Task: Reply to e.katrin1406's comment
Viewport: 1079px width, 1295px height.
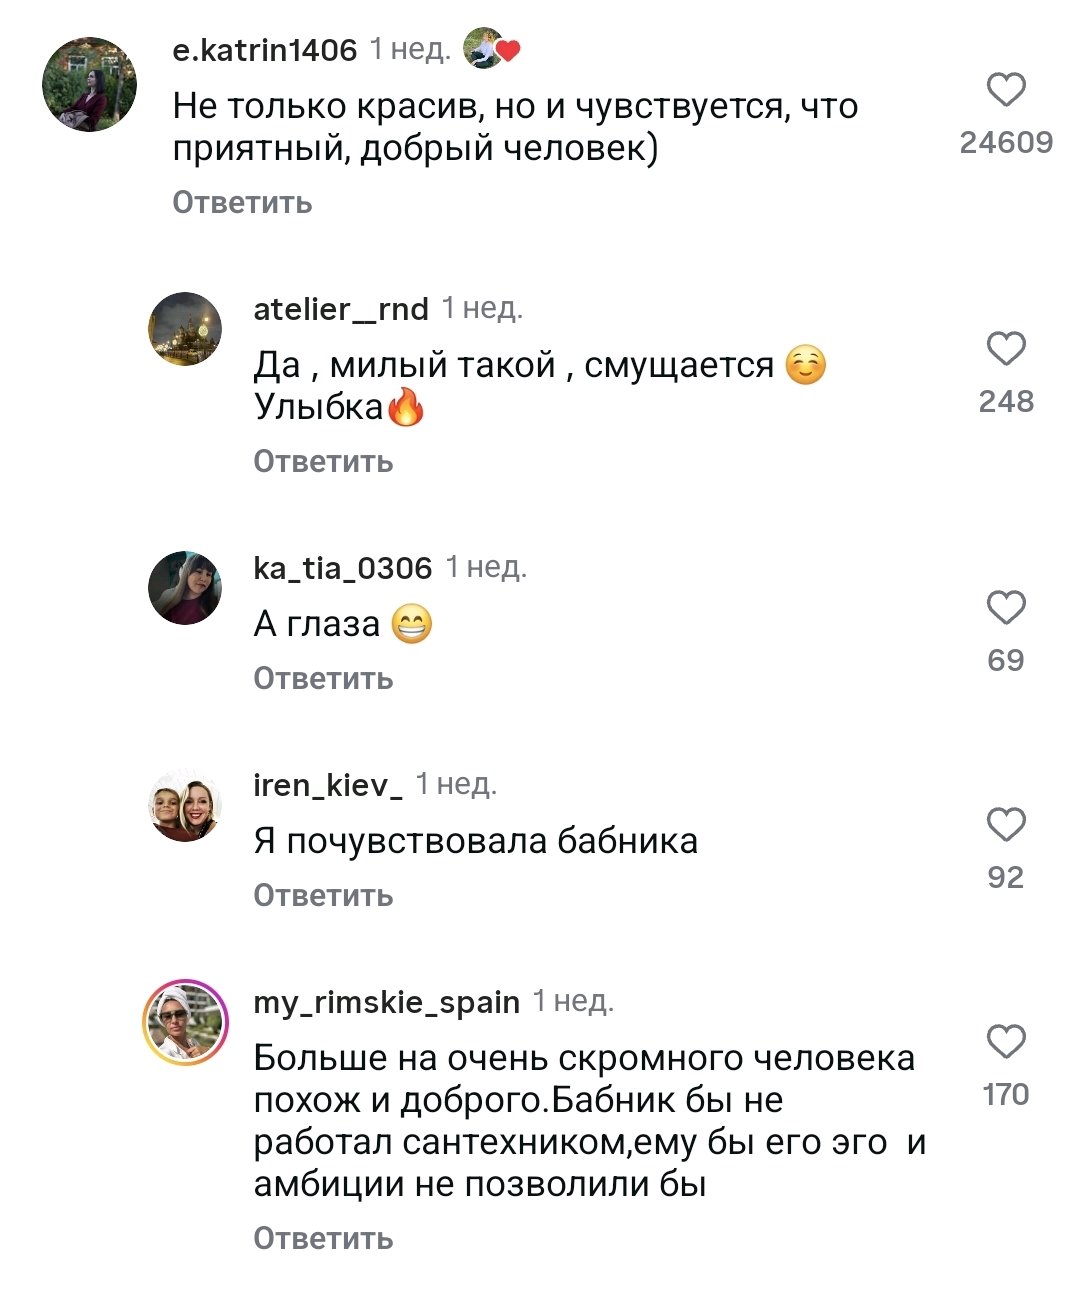Action: [242, 203]
